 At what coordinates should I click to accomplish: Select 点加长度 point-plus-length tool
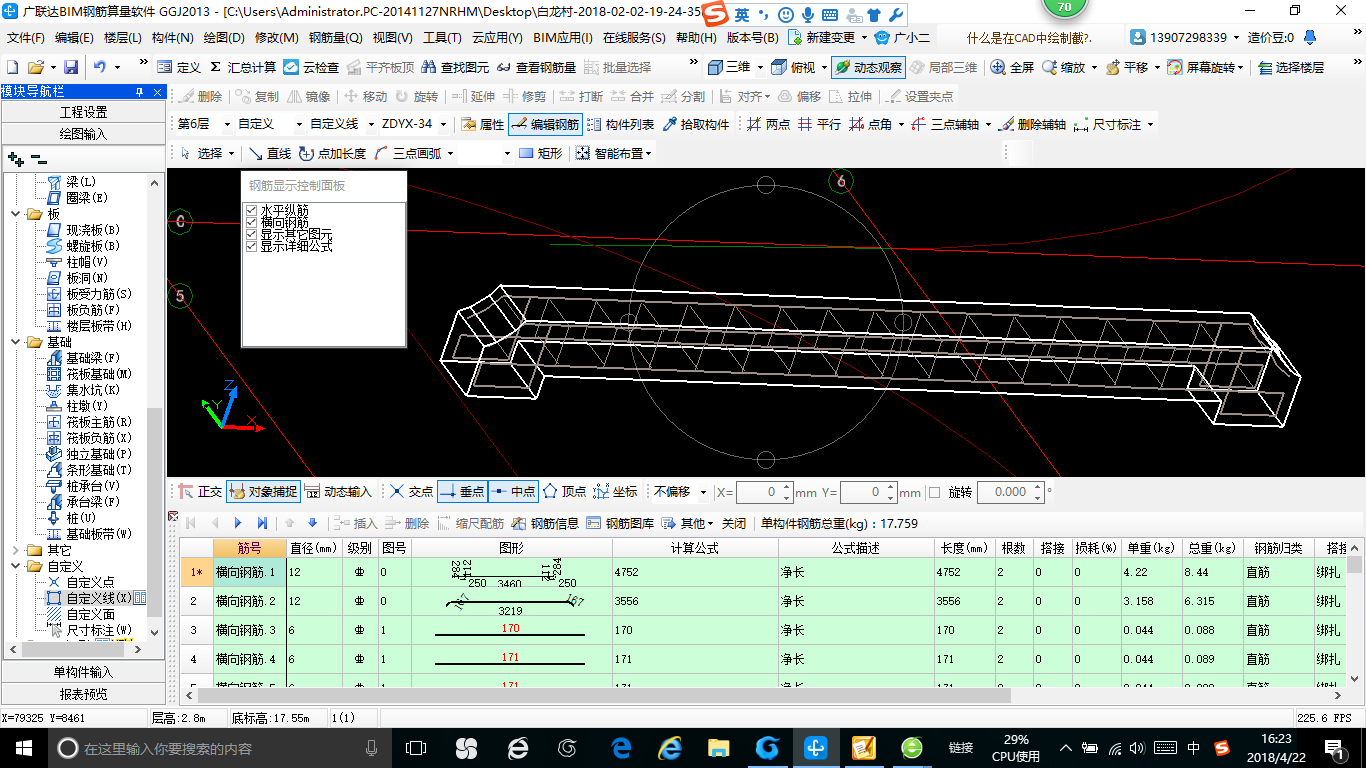coord(332,153)
